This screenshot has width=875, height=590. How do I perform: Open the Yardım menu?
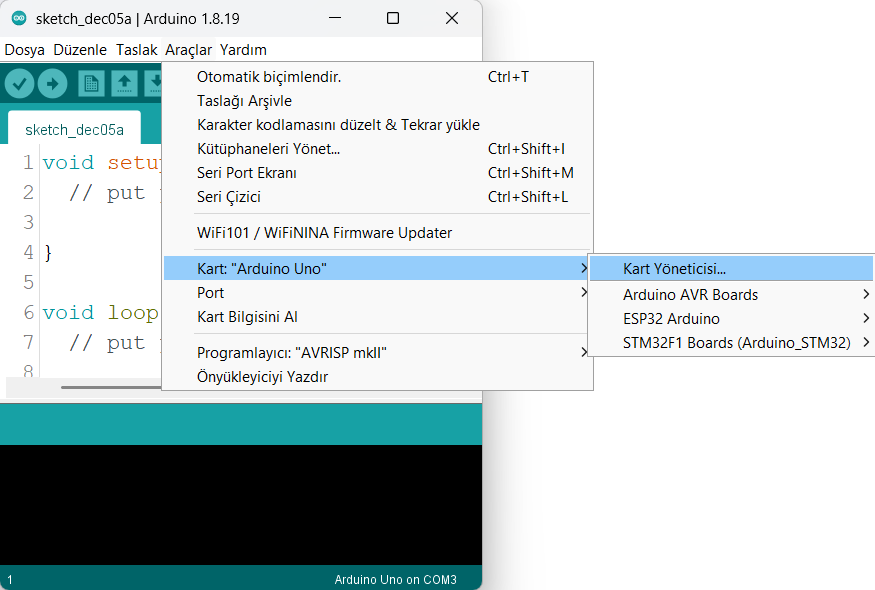coord(243,50)
